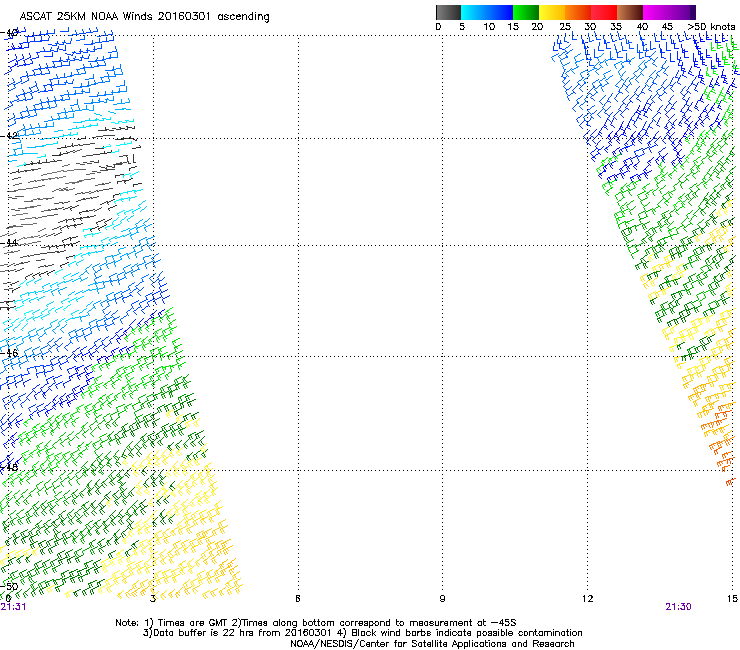Click the red 30-35 knots legend segment
The width and height of the screenshot is (740, 650).
(x=604, y=12)
